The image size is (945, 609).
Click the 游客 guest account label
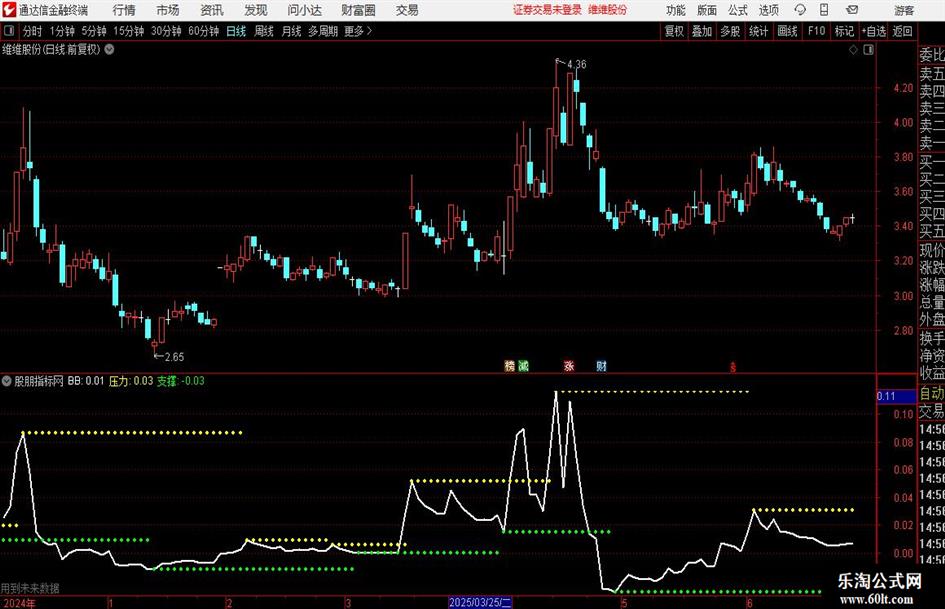[x=904, y=10]
